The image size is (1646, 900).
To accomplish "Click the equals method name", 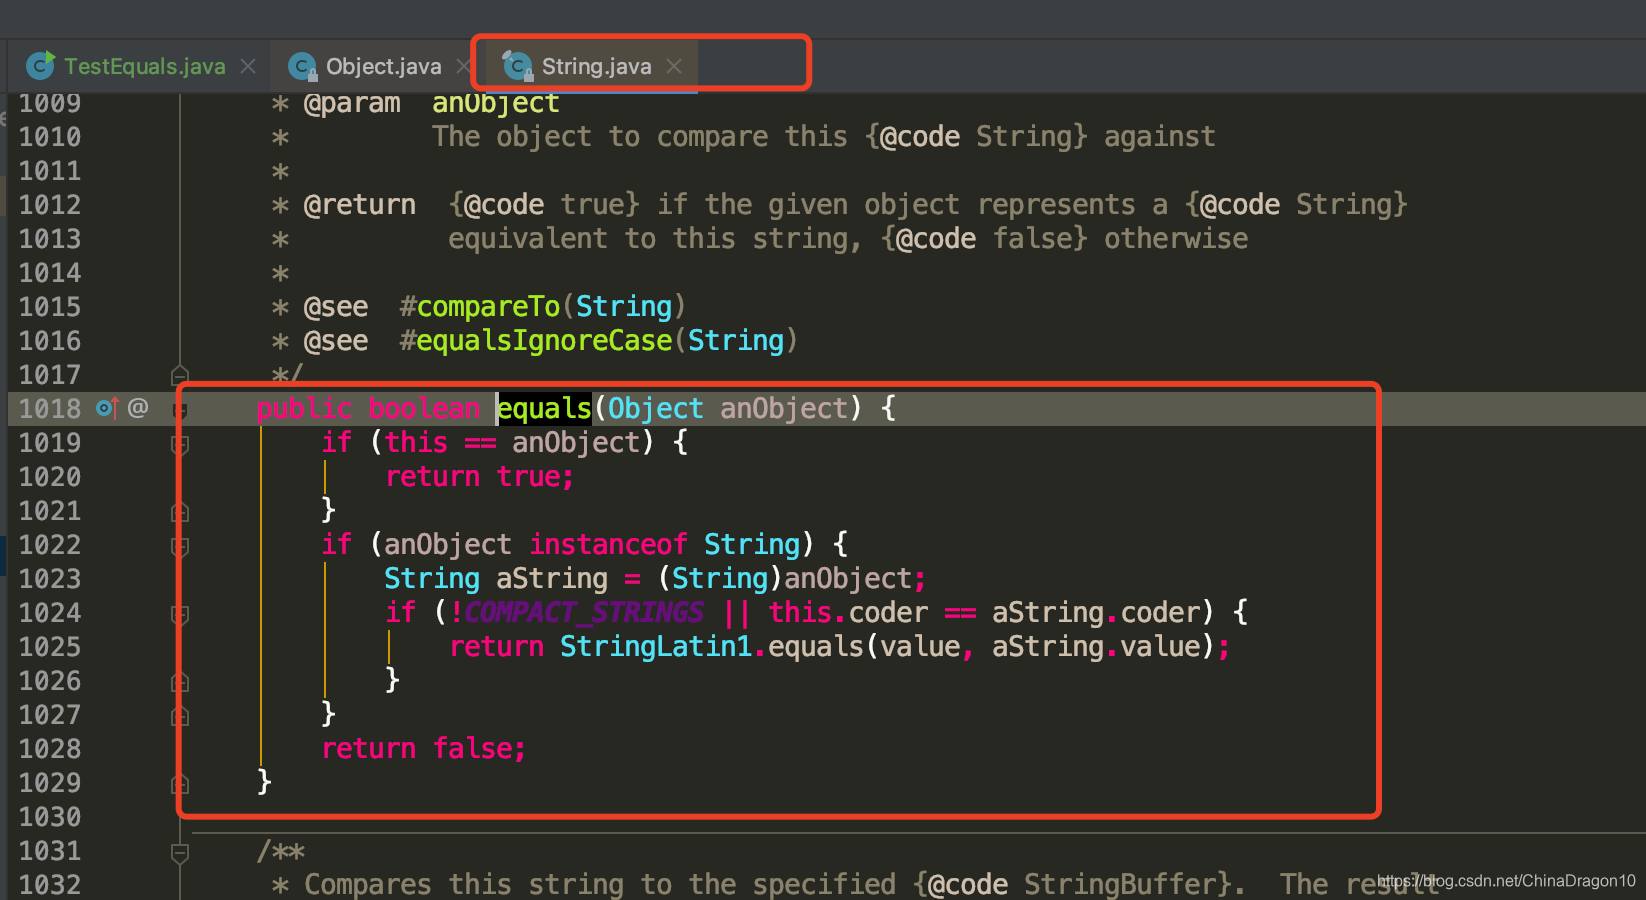I will [x=544, y=408].
